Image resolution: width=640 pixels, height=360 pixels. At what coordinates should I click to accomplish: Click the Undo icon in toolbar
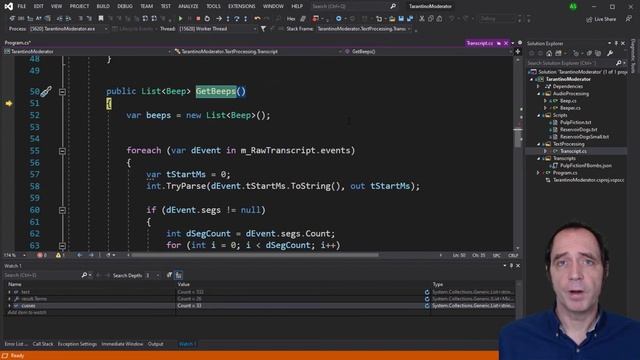click(257, 19)
